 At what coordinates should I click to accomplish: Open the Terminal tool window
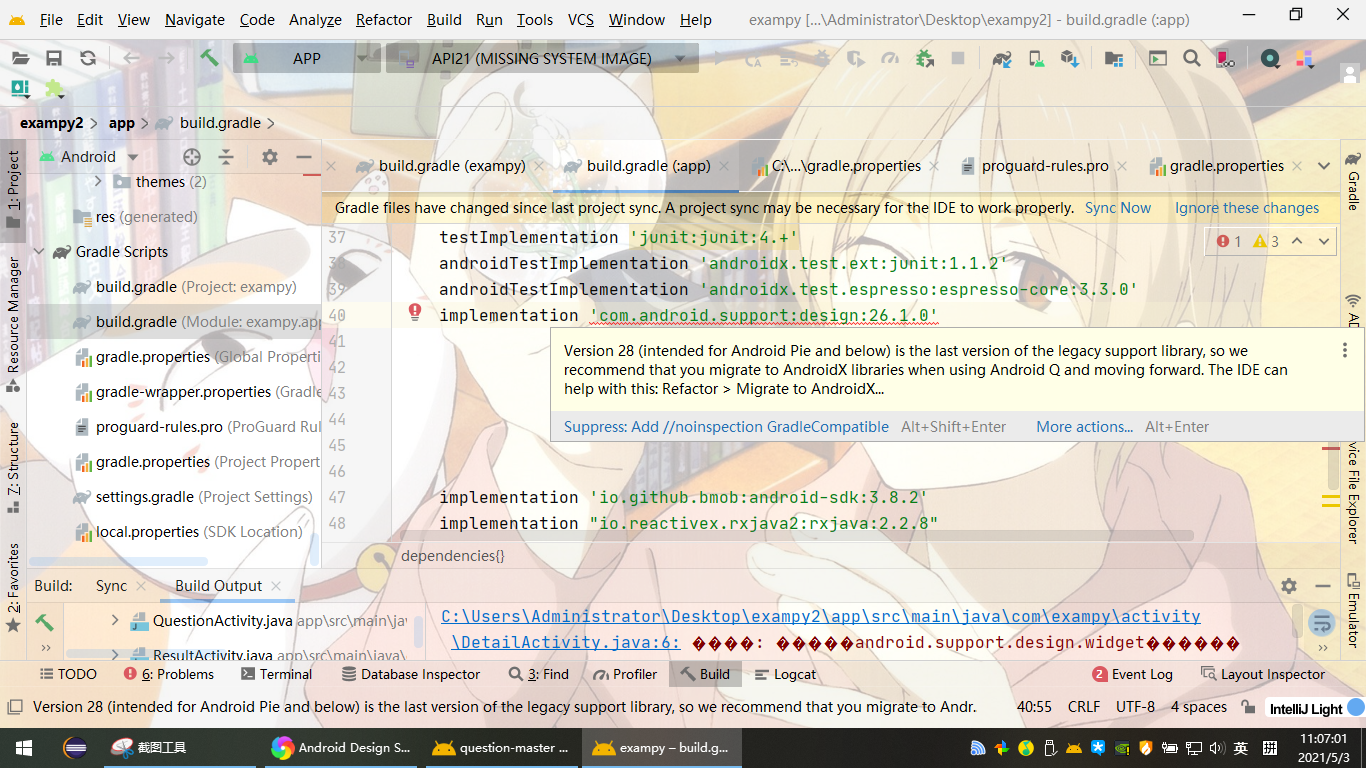click(275, 674)
